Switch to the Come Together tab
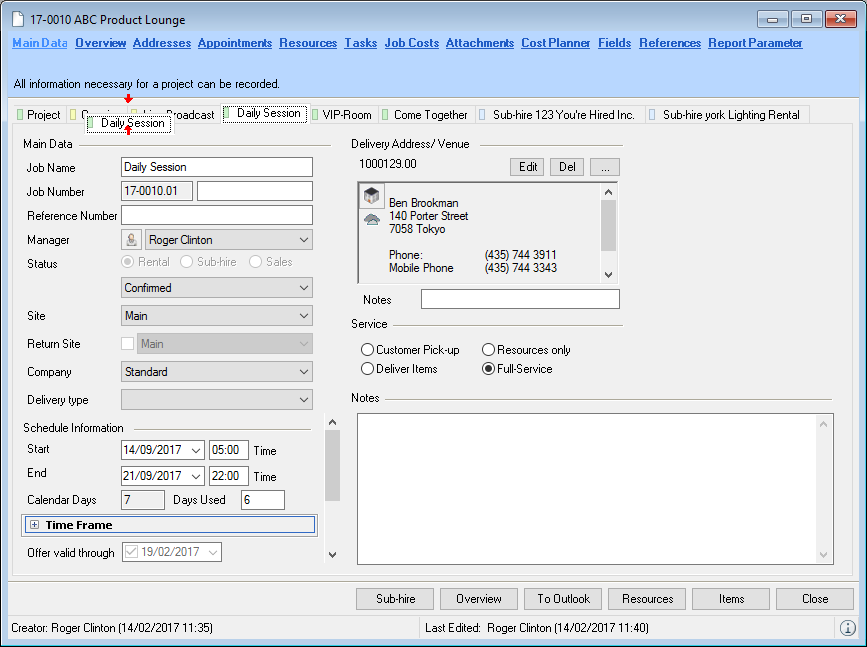This screenshot has width=867, height=647. [x=430, y=115]
